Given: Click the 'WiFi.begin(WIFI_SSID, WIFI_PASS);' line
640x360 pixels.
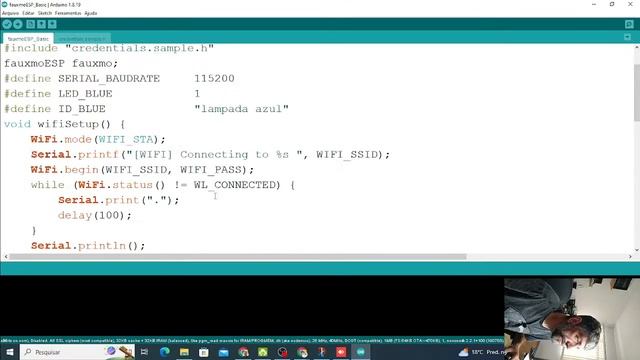Looking at the screenshot, I should point(142,170).
